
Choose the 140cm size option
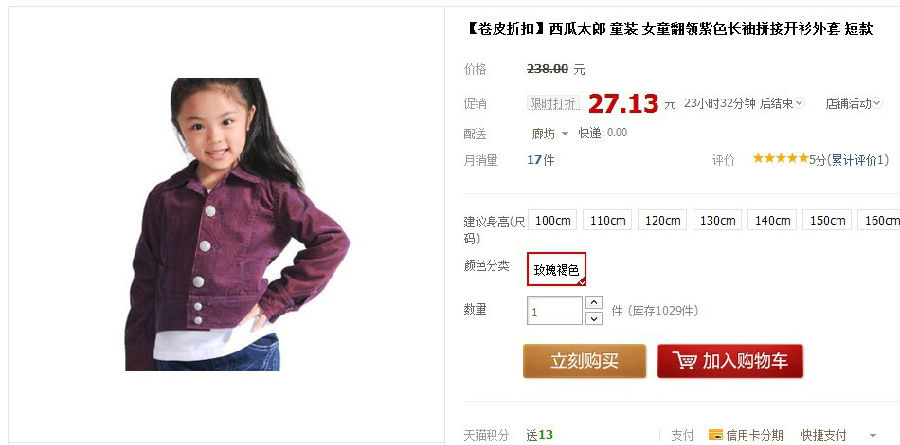(x=772, y=220)
